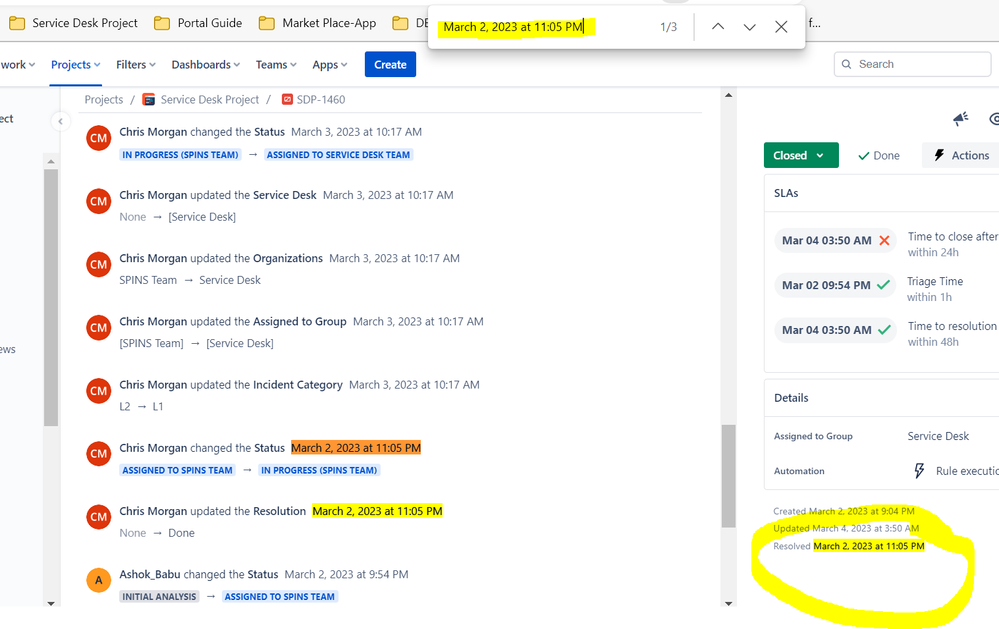This screenshot has width=999, height=629.
Task: Click the Automation lightning bolt icon
Action: tap(919, 470)
